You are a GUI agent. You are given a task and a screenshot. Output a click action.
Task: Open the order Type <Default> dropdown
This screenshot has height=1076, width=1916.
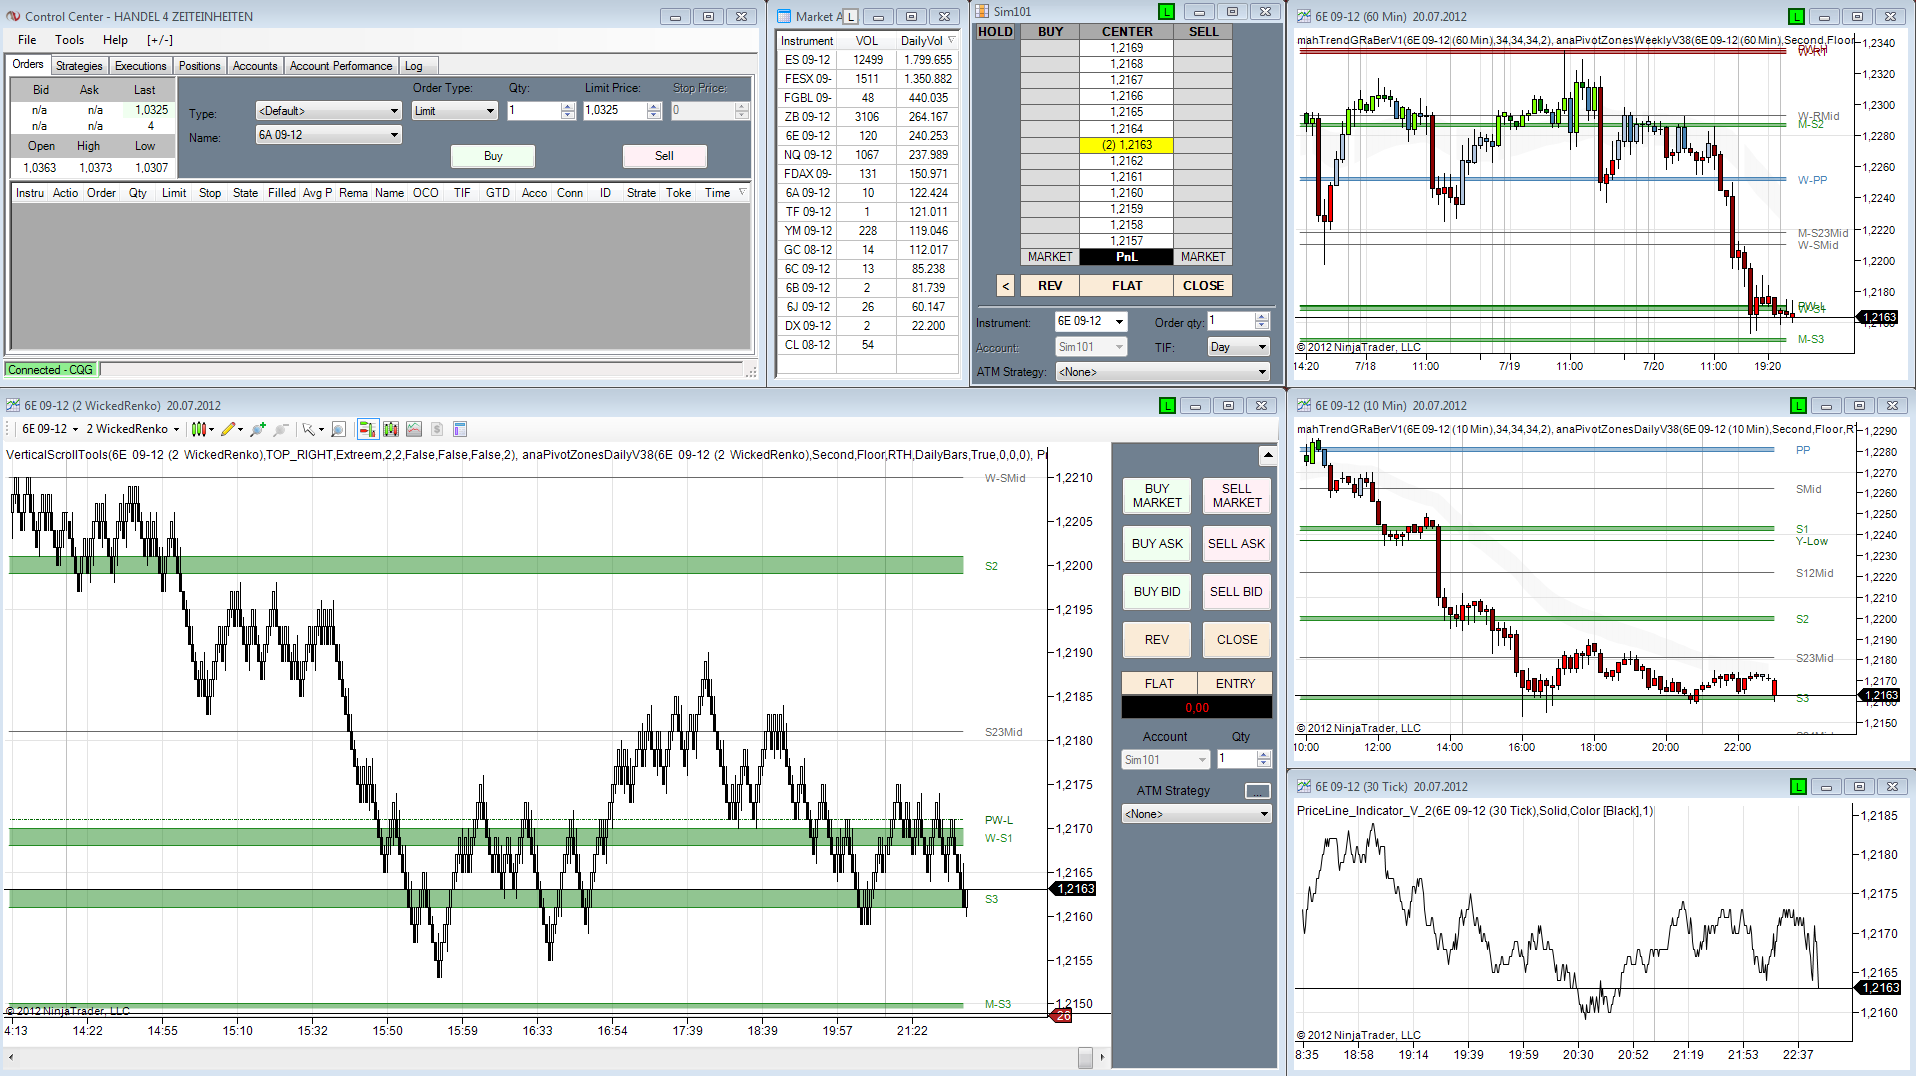click(329, 110)
